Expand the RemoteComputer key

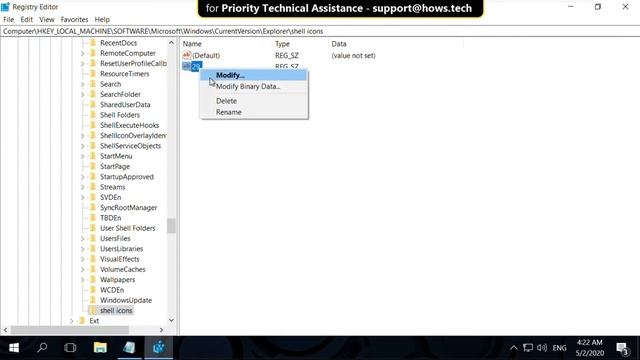pyautogui.click(x=83, y=53)
